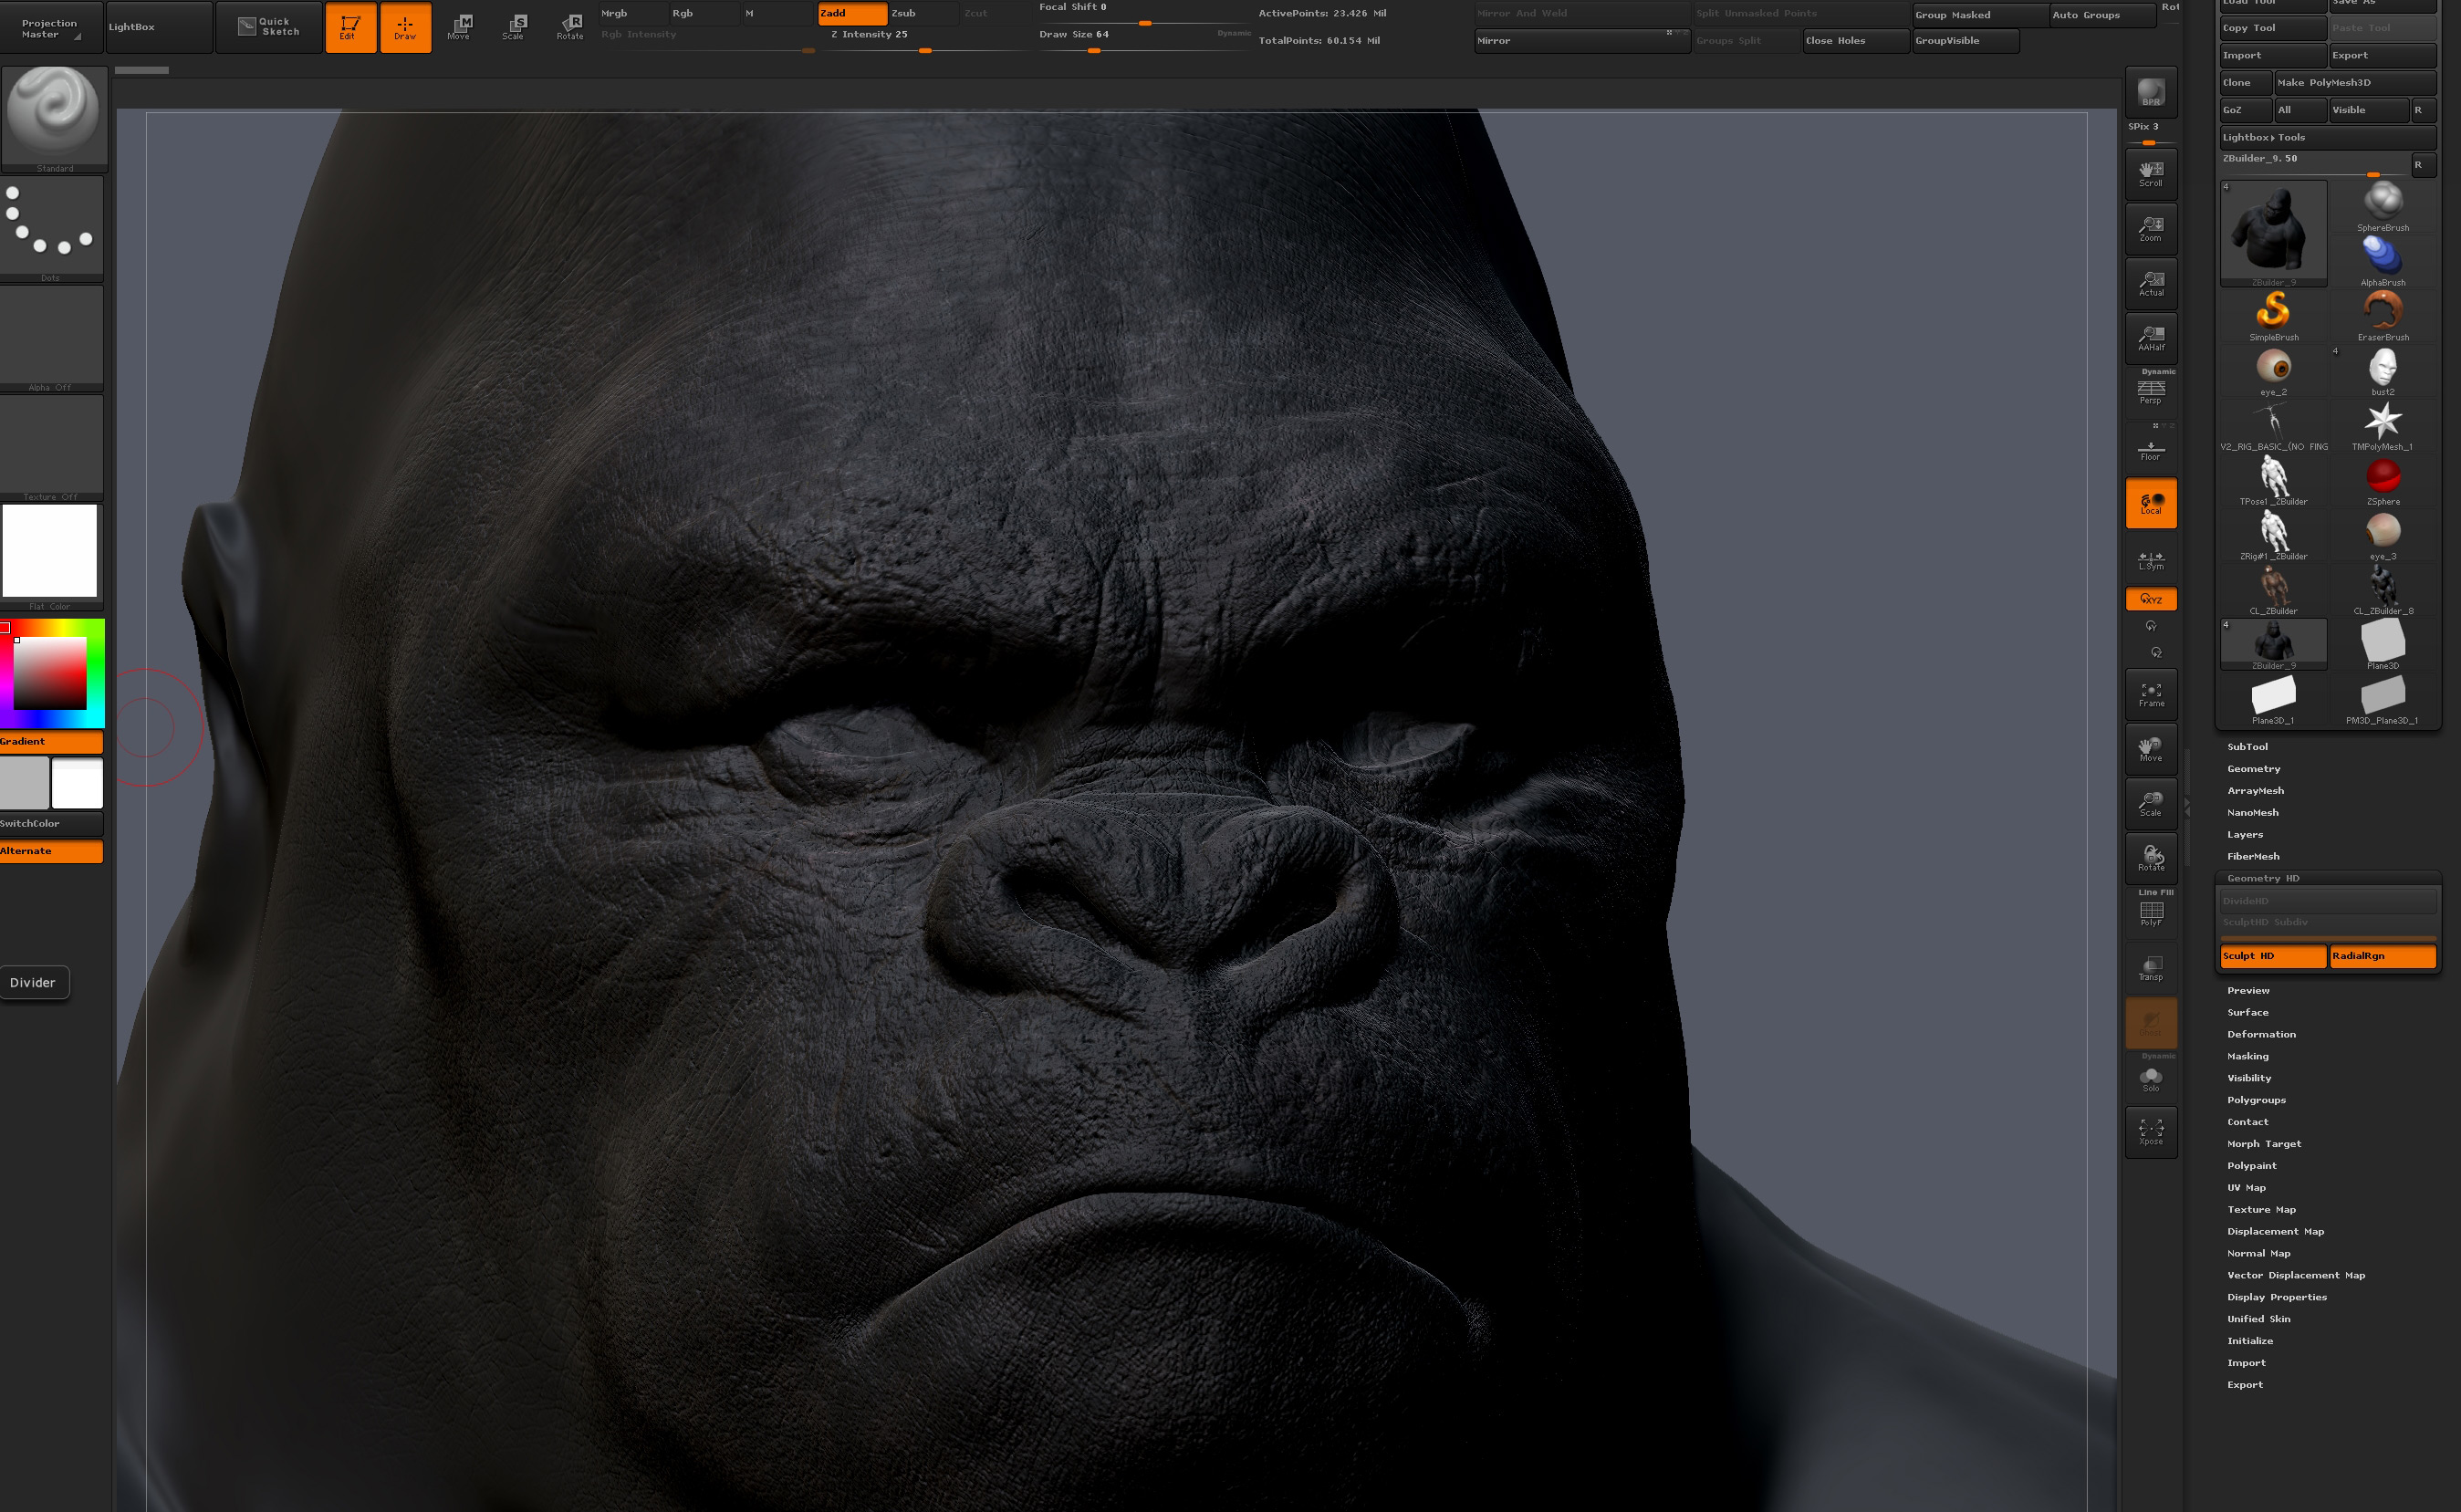The height and width of the screenshot is (1512, 2461).
Task: Collapse the Geometry HD section
Action: coord(2264,879)
